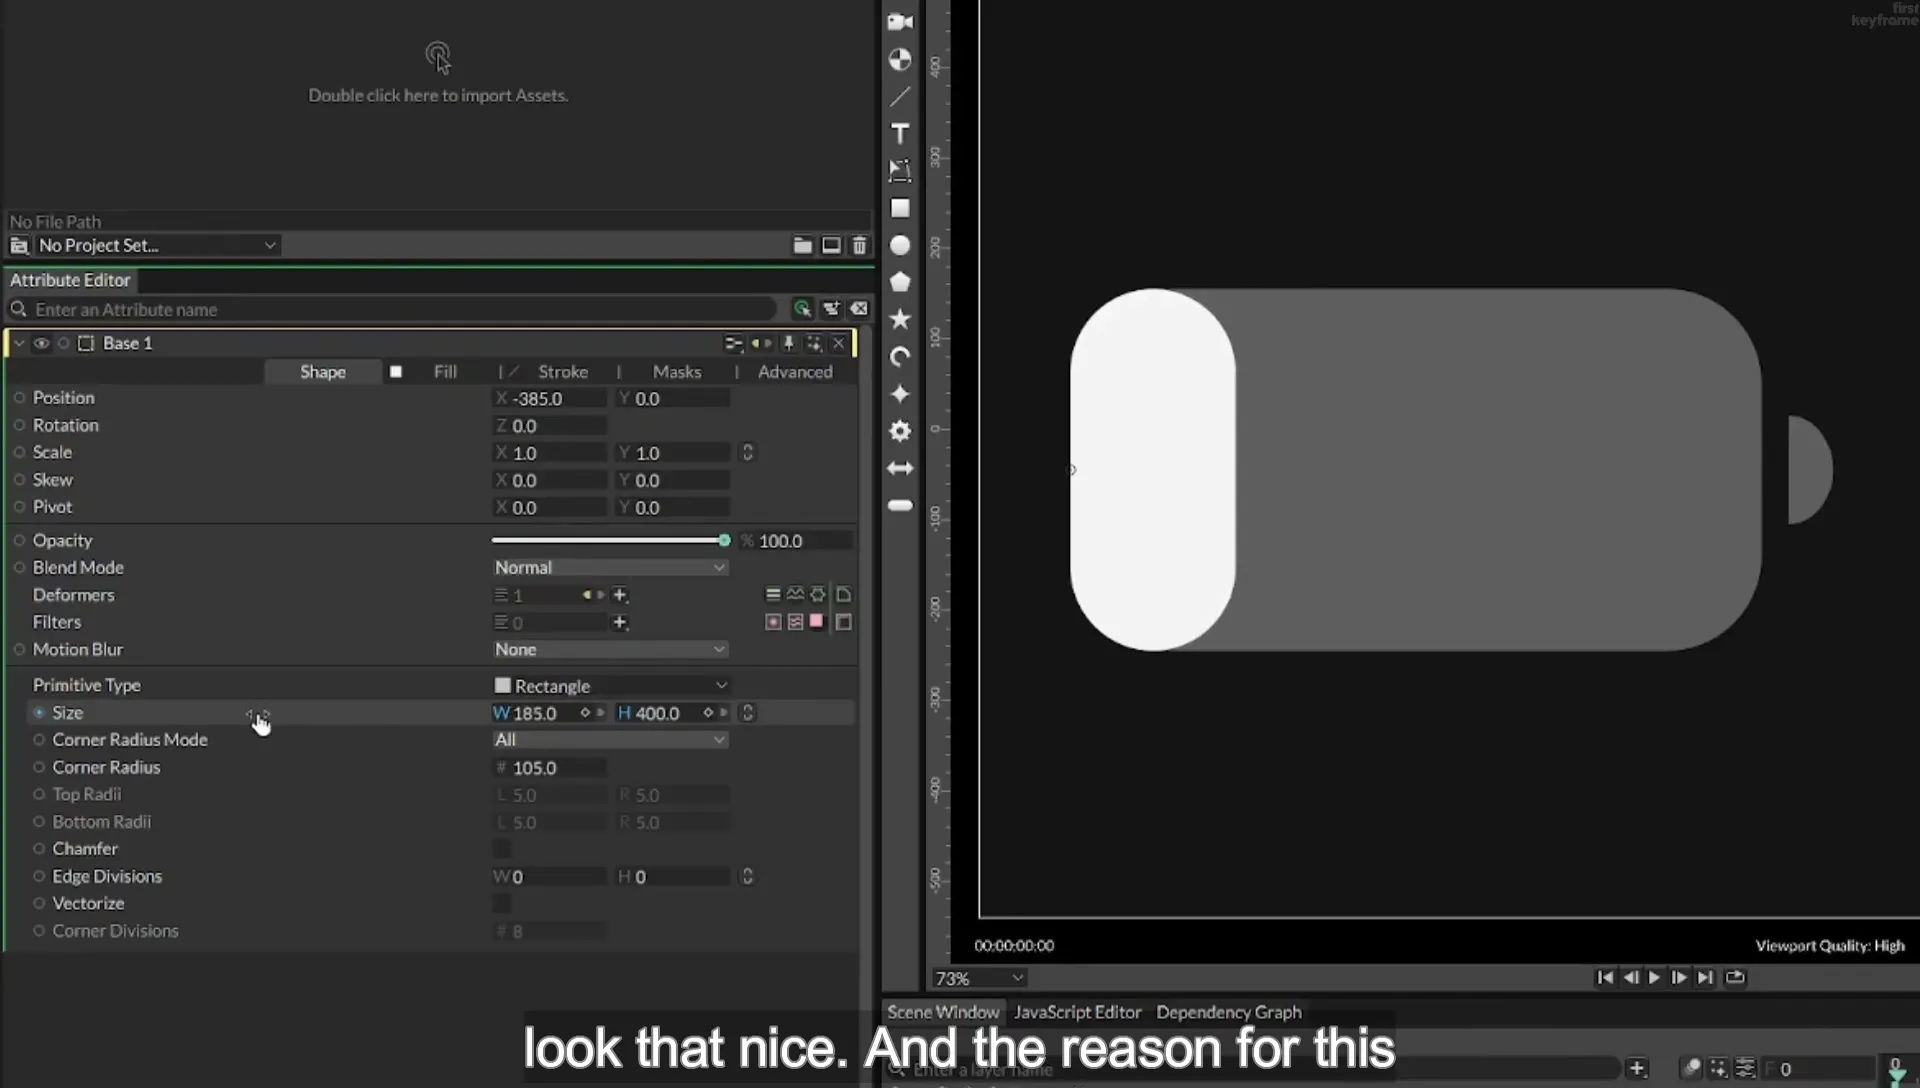Select the Polygon shape tool
1920x1088 pixels.
[900, 282]
